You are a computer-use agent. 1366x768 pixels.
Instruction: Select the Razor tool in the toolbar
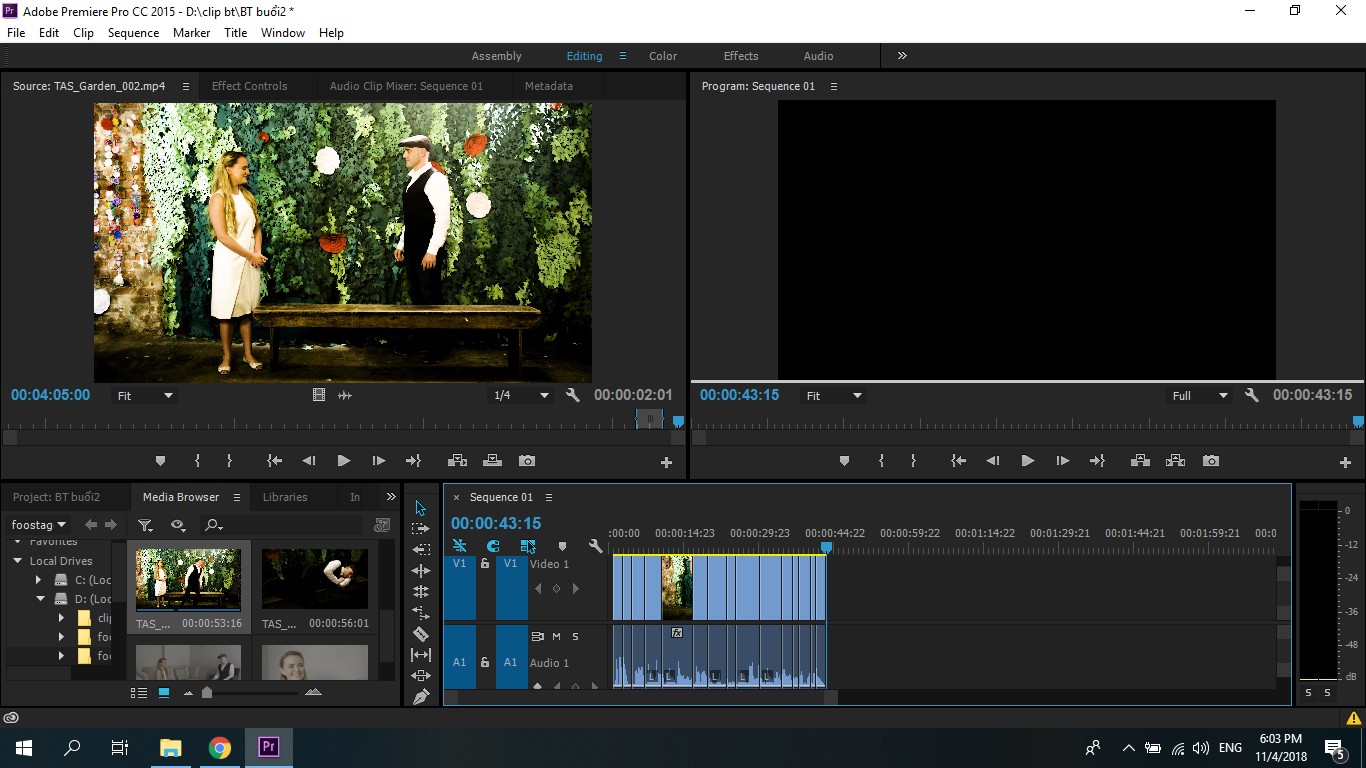point(421,633)
